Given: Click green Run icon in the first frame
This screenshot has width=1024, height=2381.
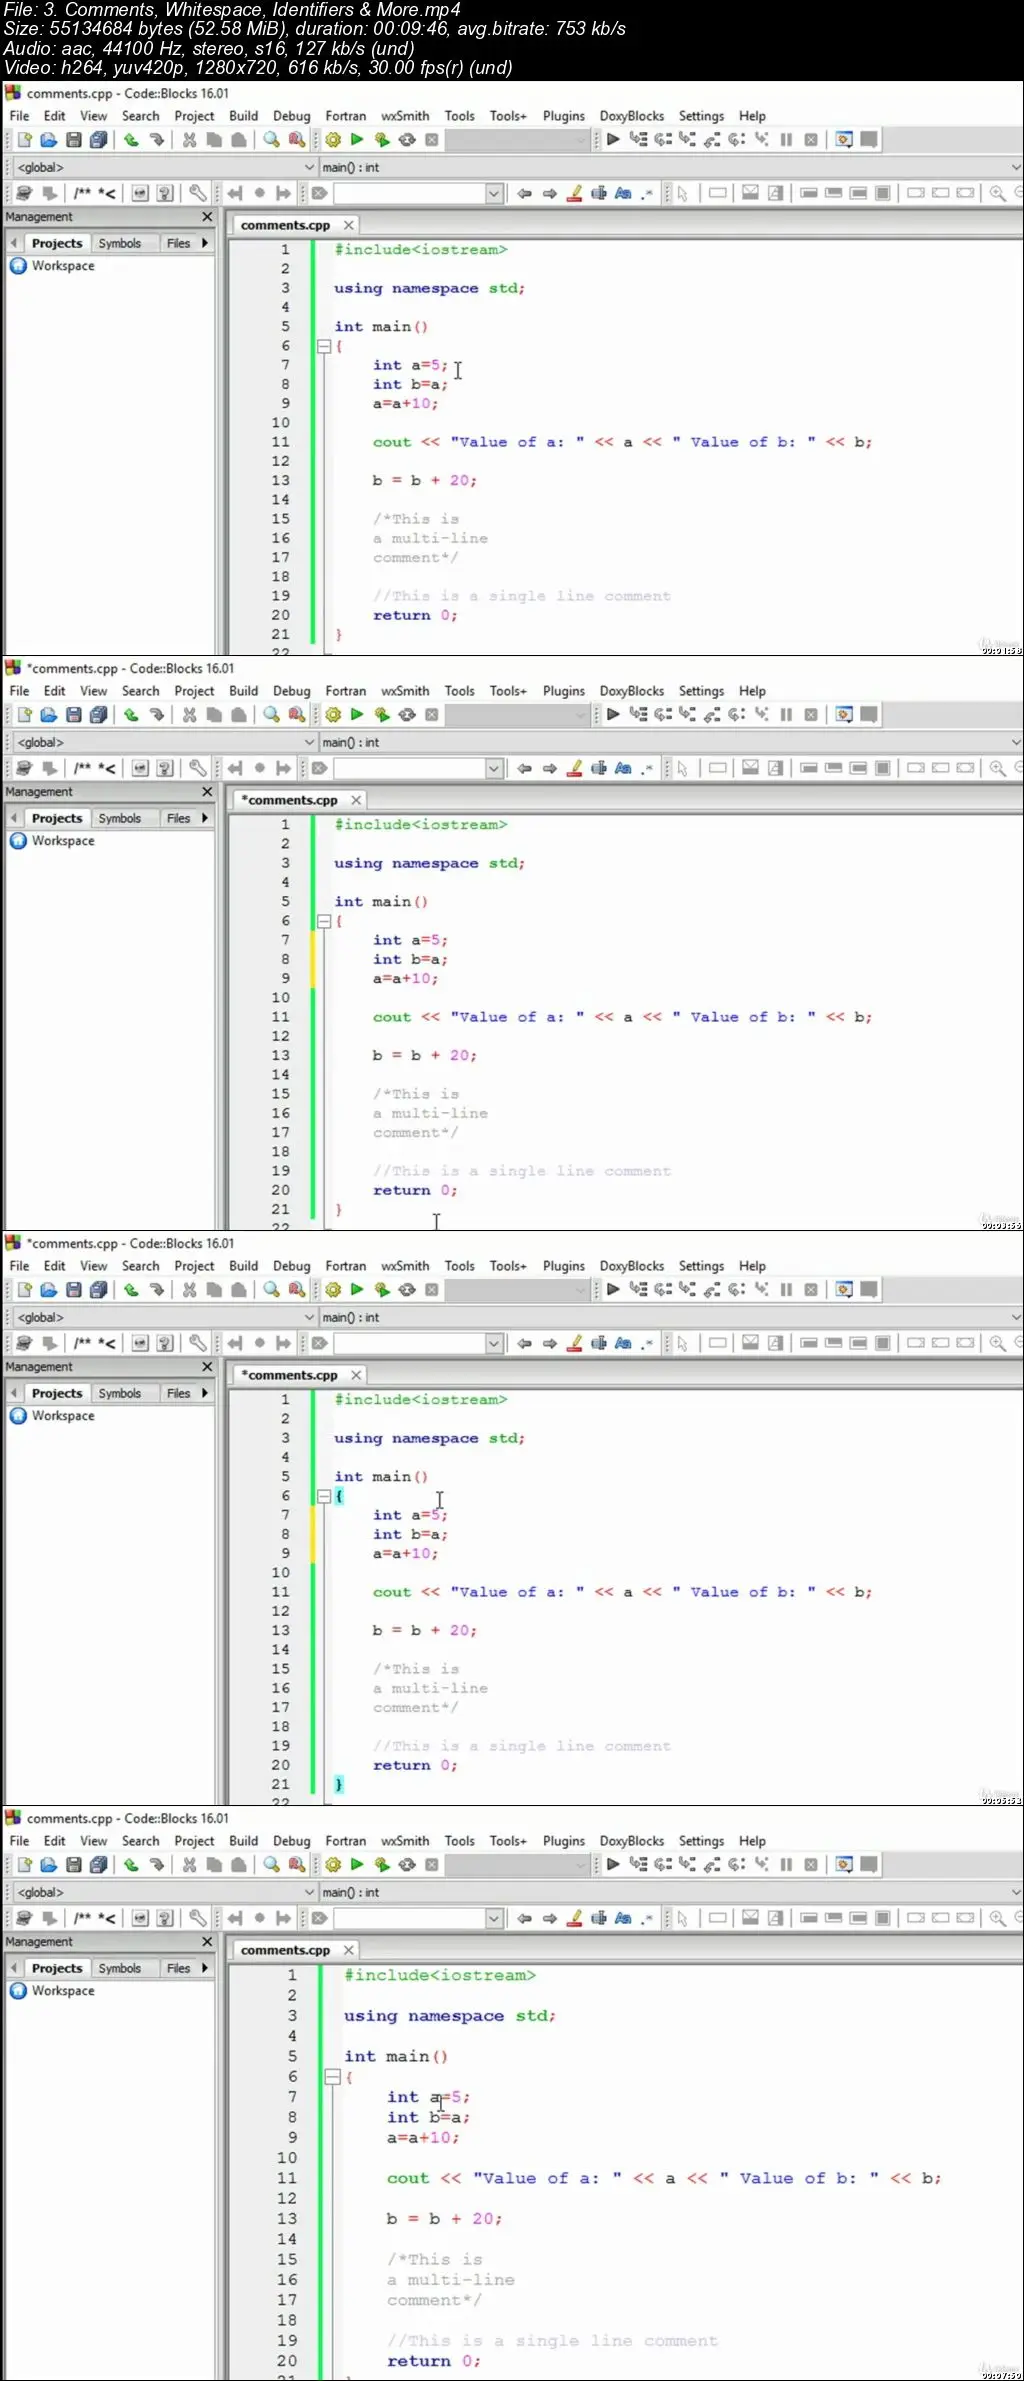Looking at the screenshot, I should tap(357, 140).
